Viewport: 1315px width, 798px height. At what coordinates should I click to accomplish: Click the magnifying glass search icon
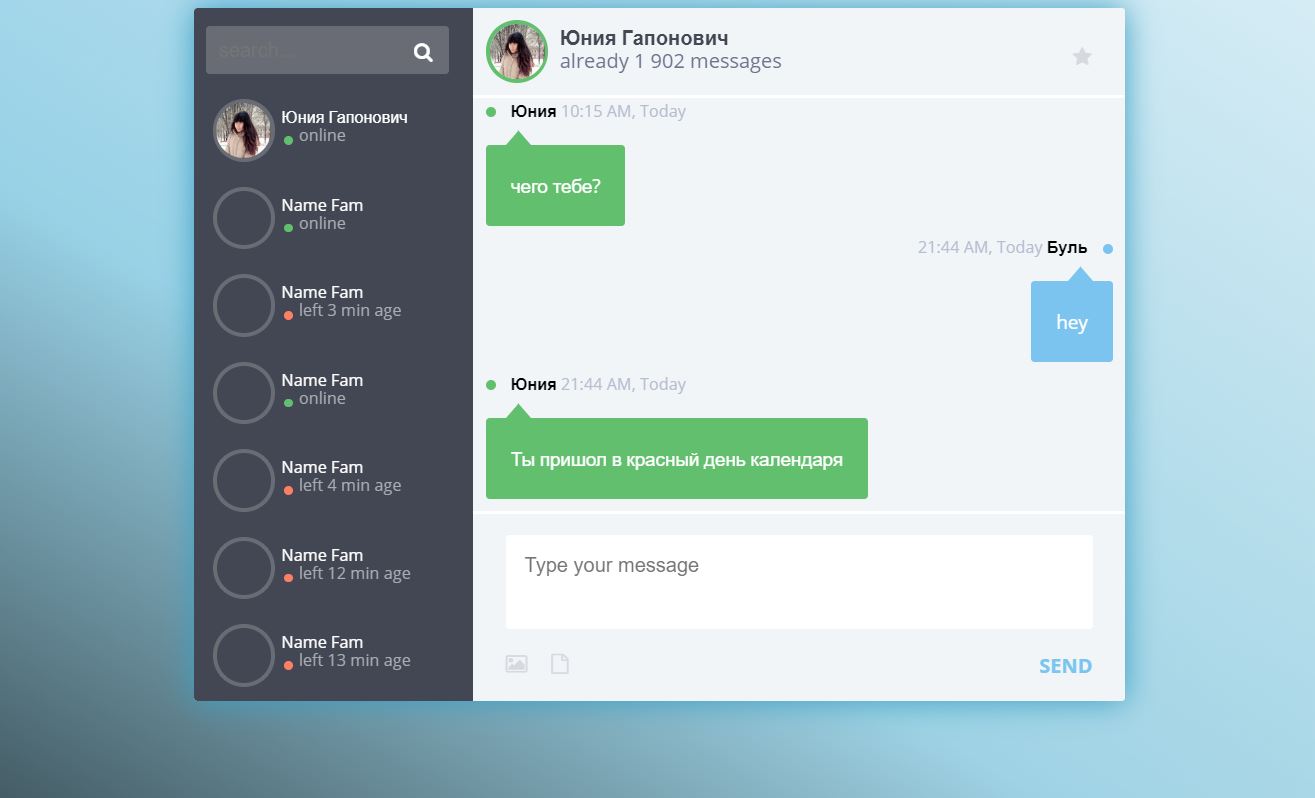(x=423, y=52)
